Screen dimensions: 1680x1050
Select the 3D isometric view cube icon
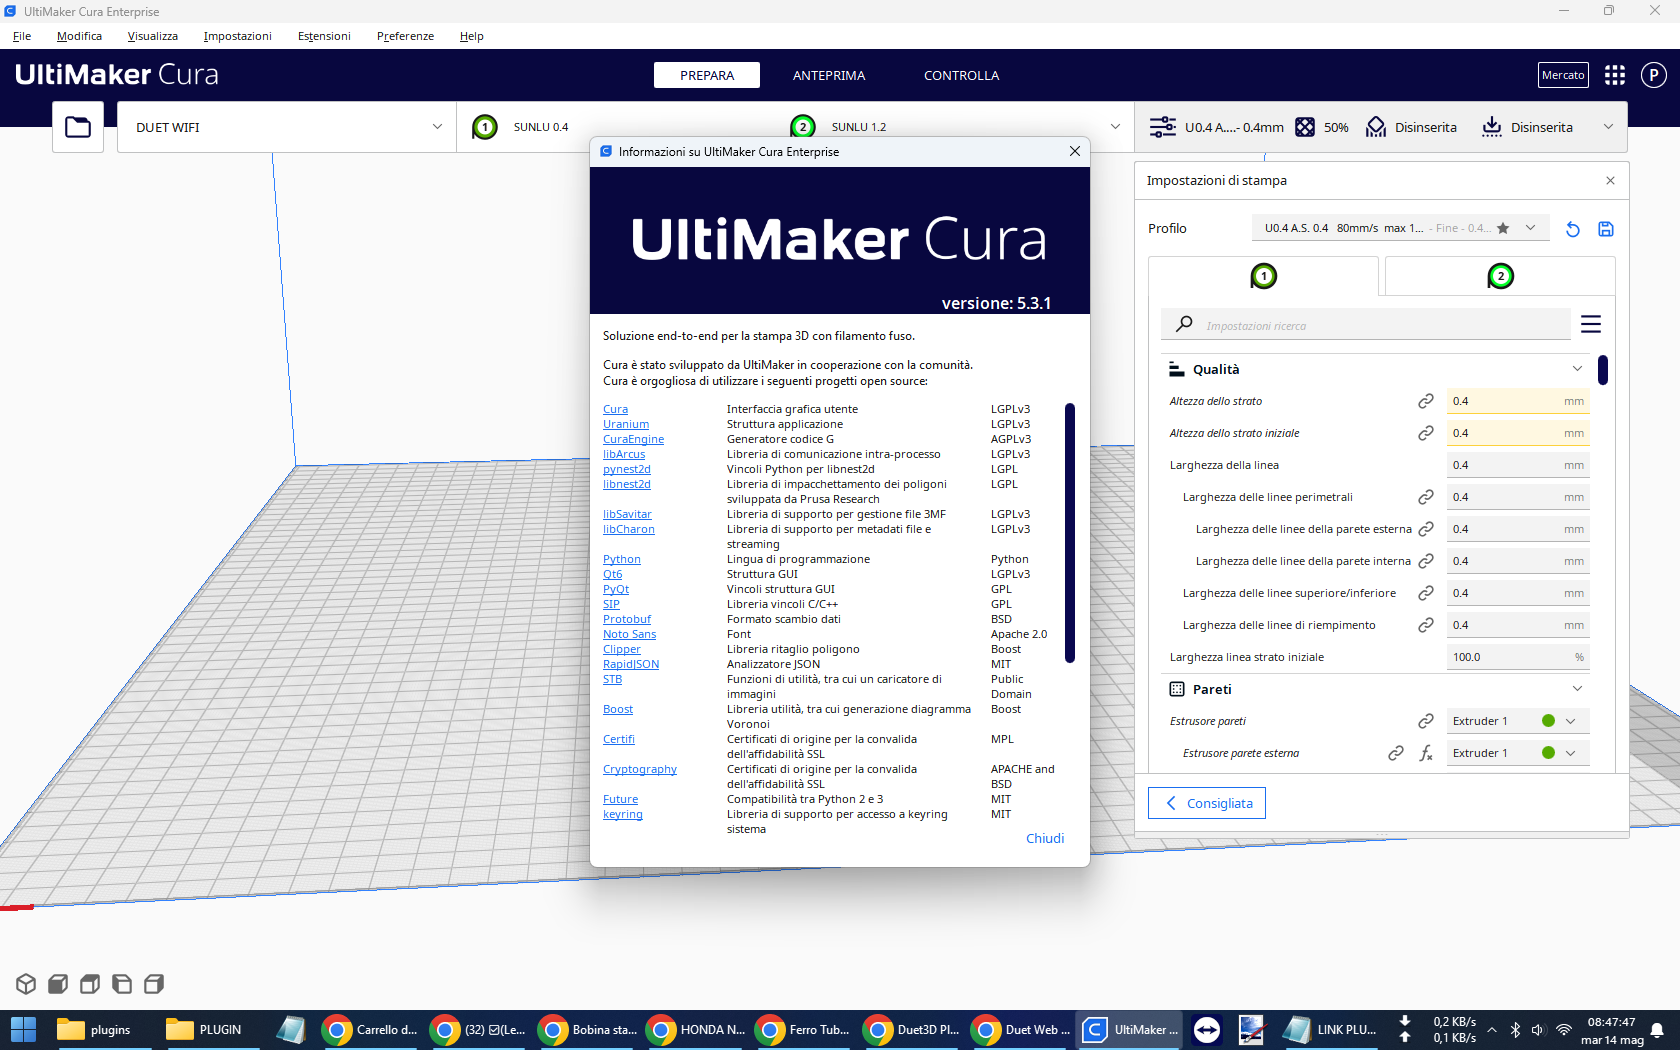click(26, 984)
